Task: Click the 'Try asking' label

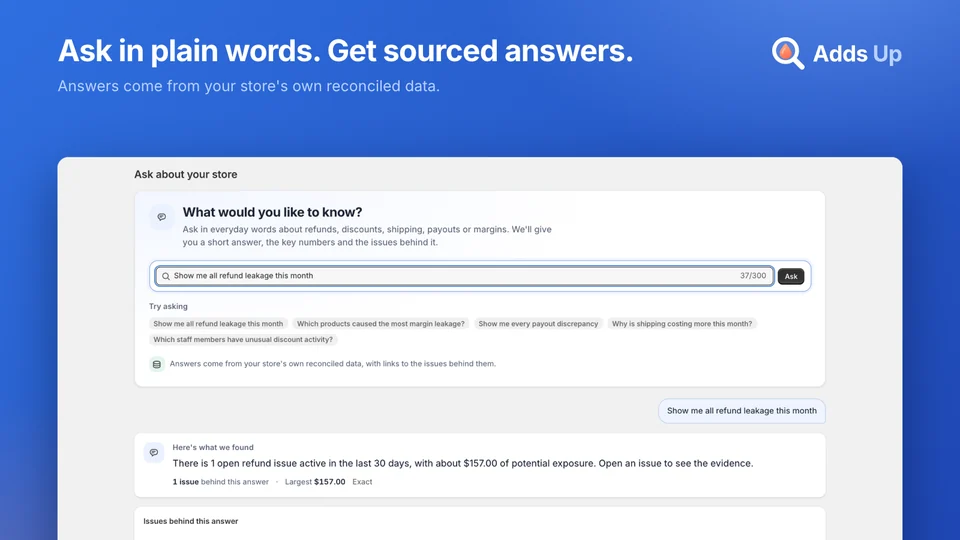Action: coord(168,306)
